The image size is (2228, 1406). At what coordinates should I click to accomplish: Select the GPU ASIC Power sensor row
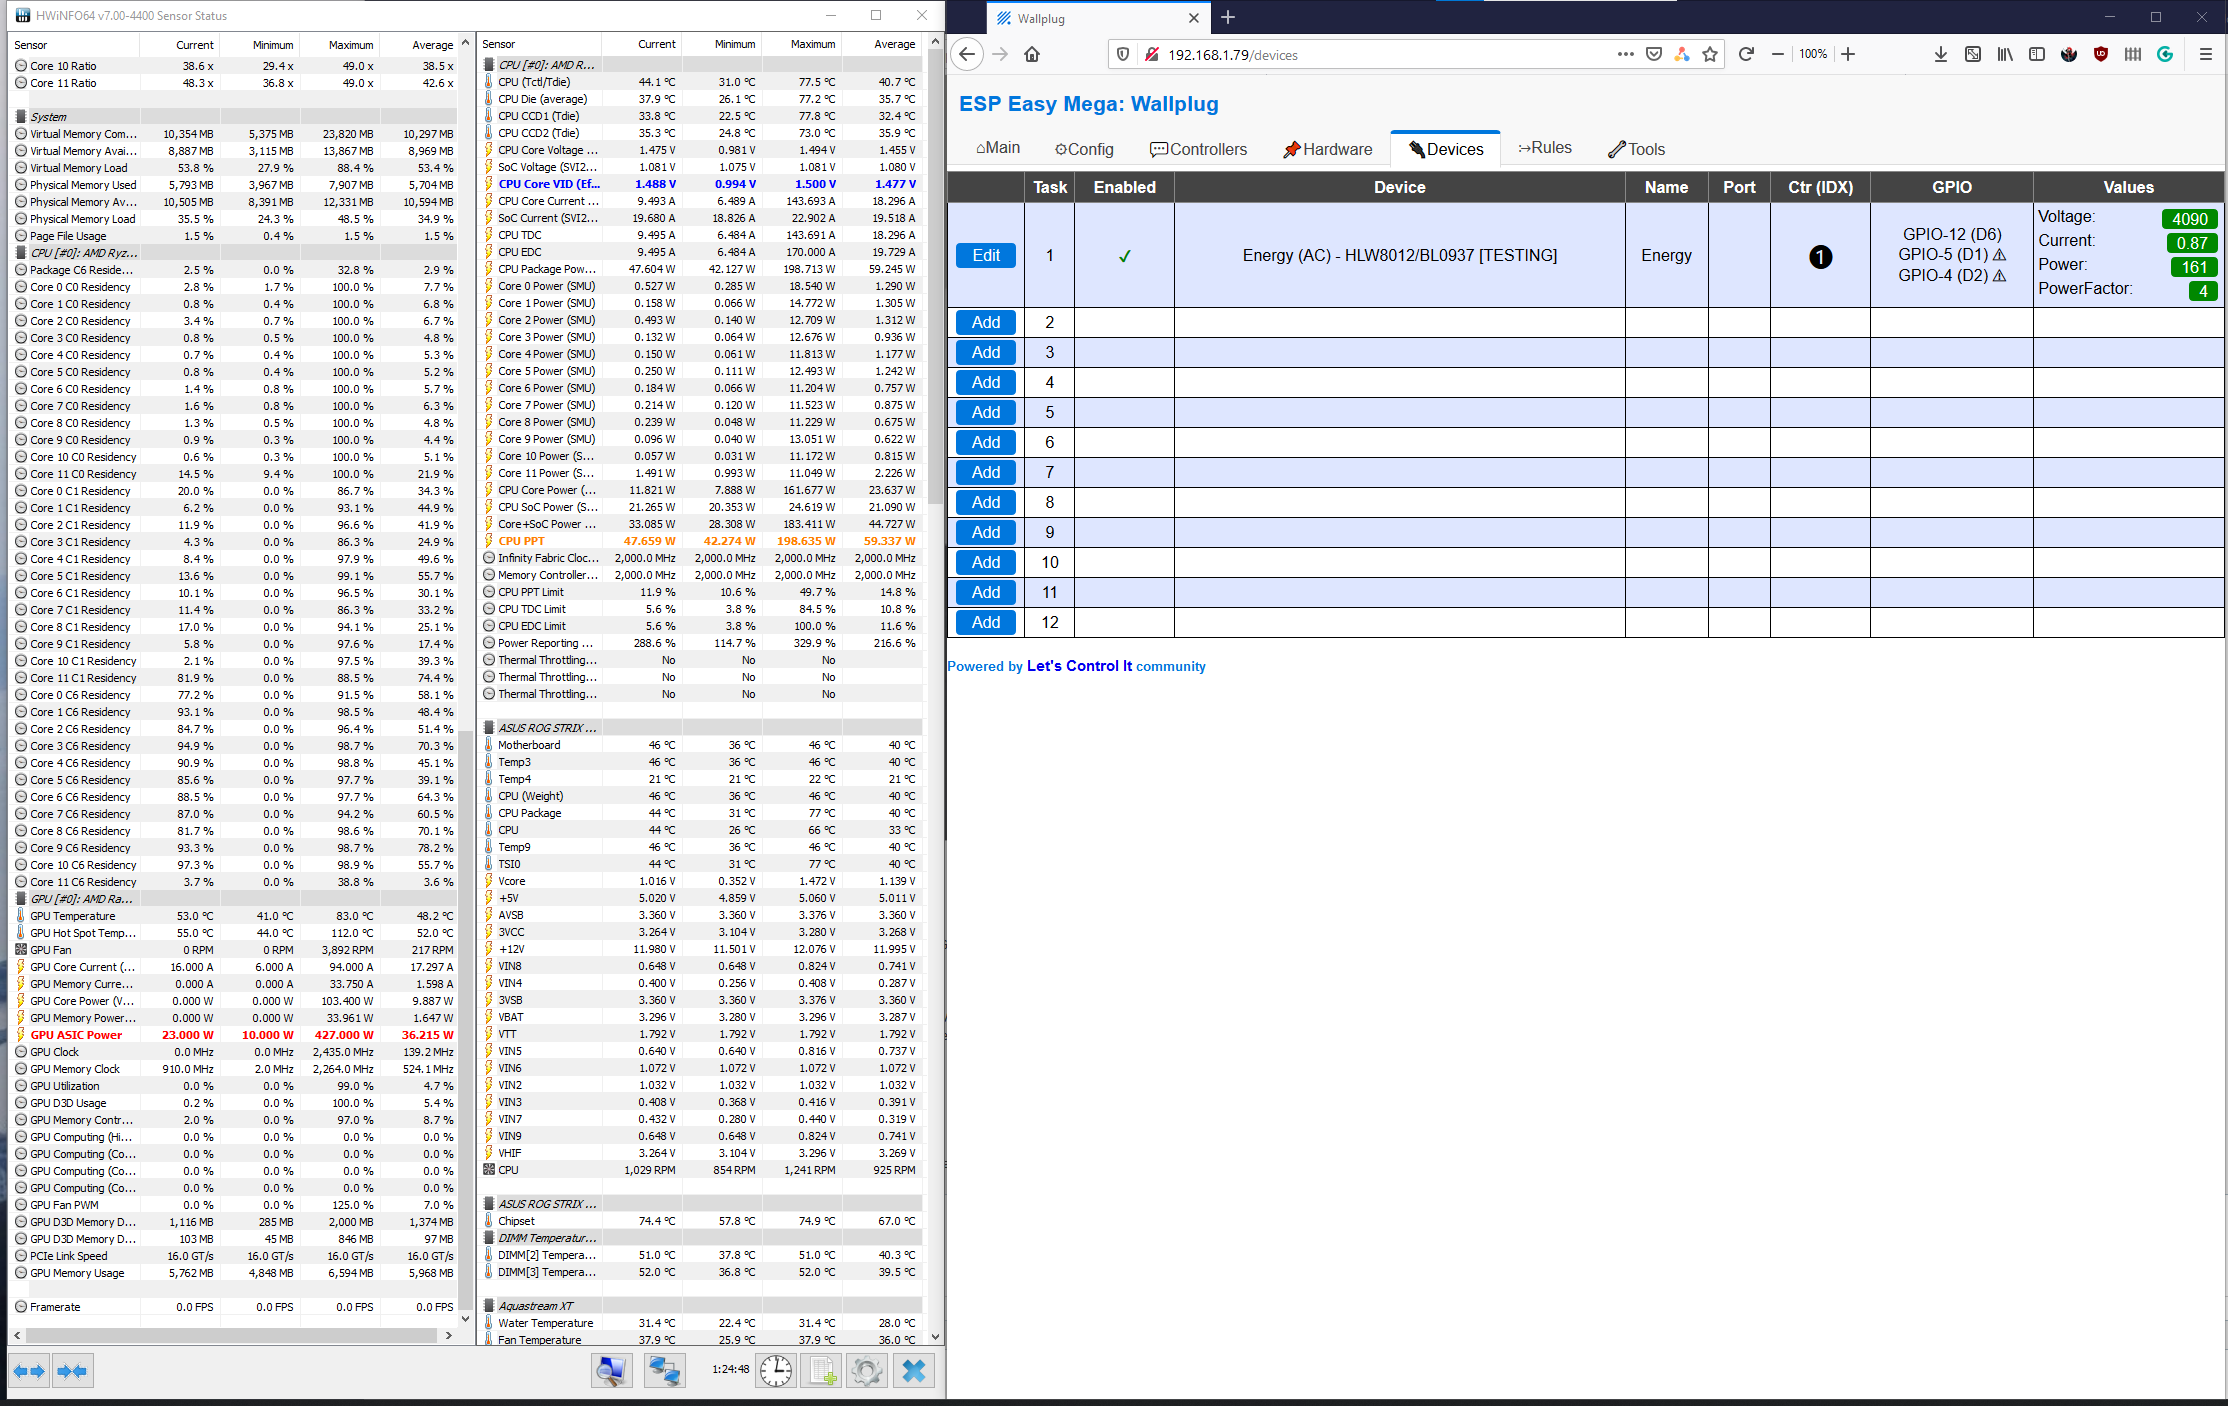235,1035
